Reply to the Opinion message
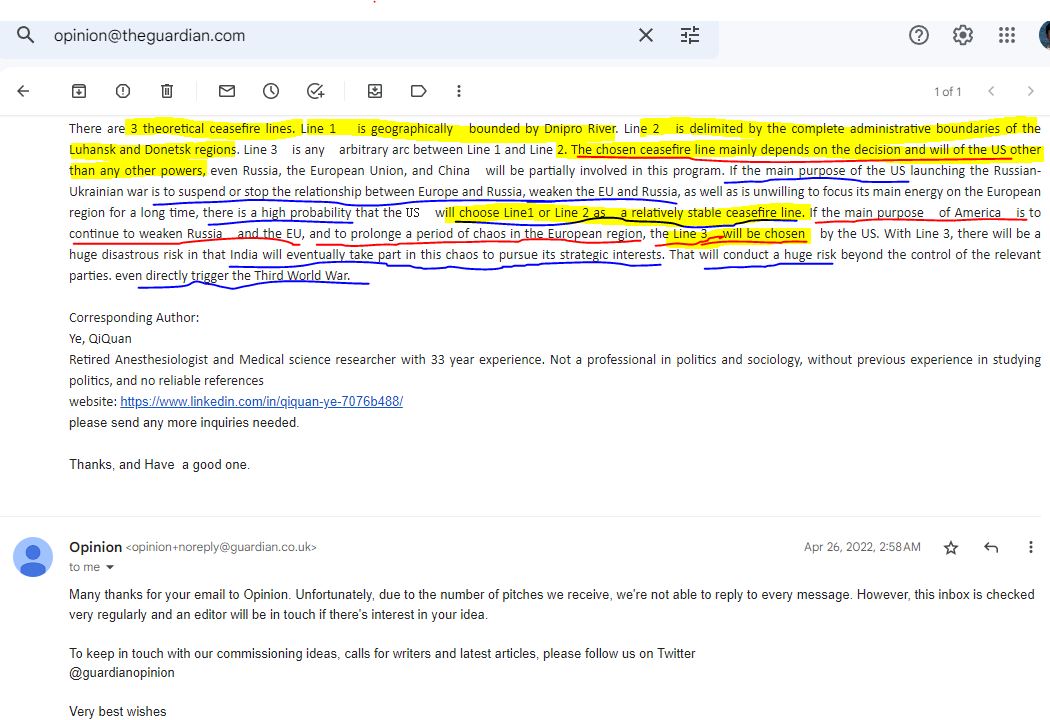Image resolution: width=1050 pixels, height=720 pixels. click(x=991, y=548)
